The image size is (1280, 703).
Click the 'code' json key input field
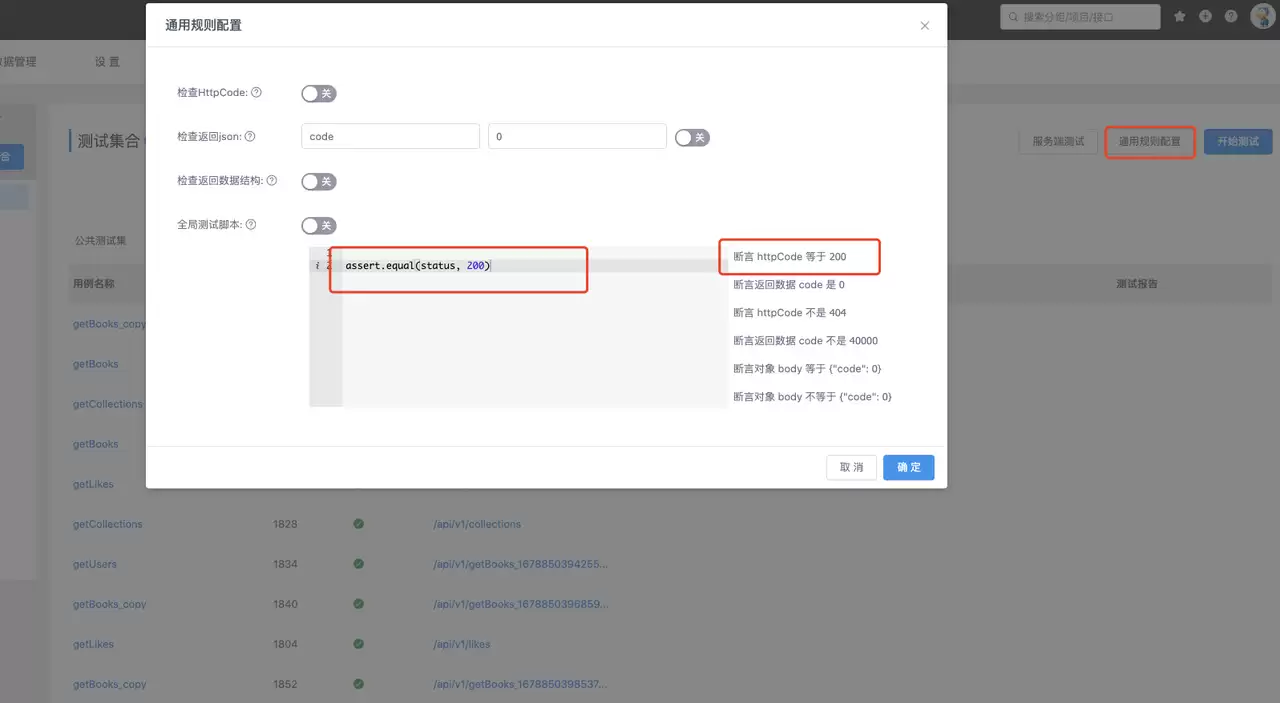coord(390,136)
